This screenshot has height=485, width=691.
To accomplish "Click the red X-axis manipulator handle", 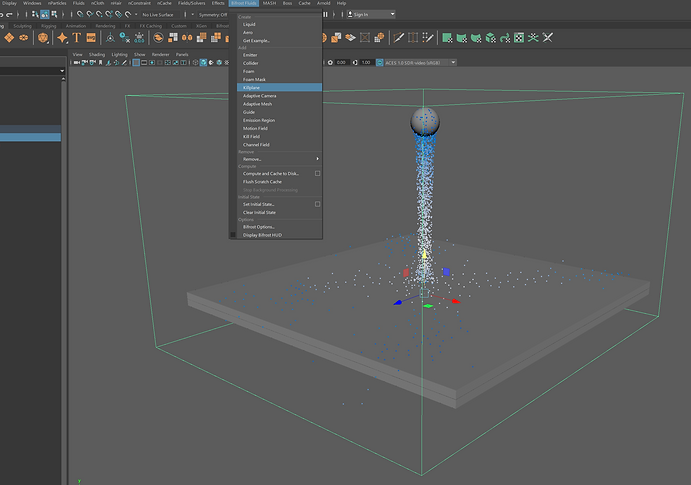I will point(456,301).
